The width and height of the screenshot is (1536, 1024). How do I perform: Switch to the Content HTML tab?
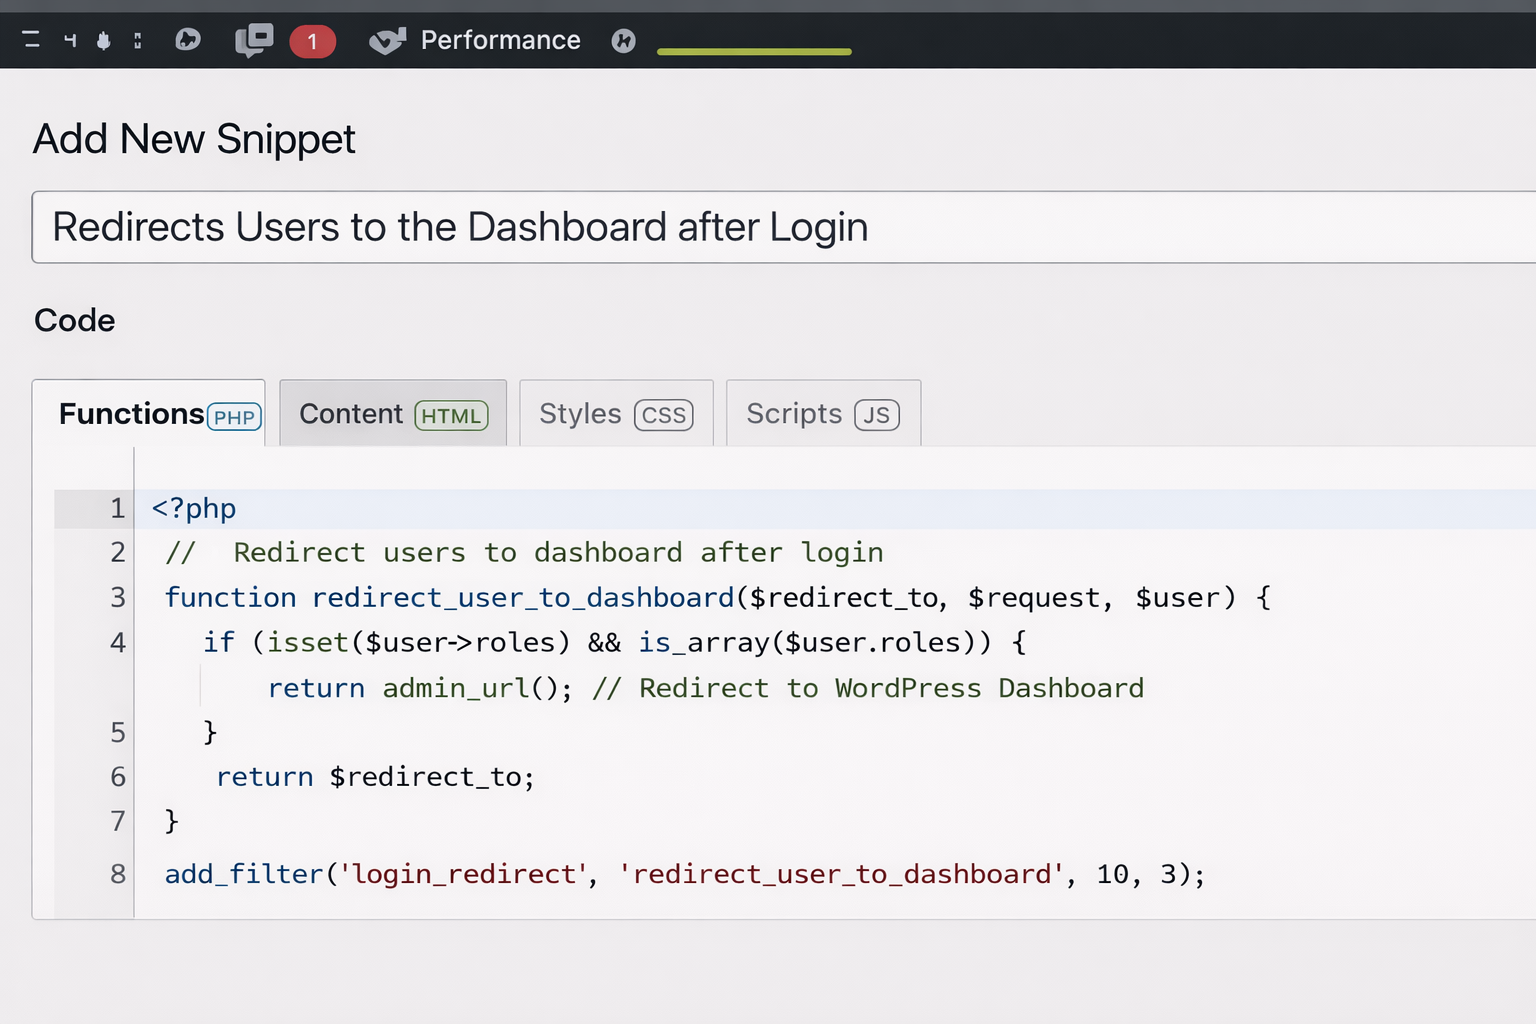click(x=393, y=414)
